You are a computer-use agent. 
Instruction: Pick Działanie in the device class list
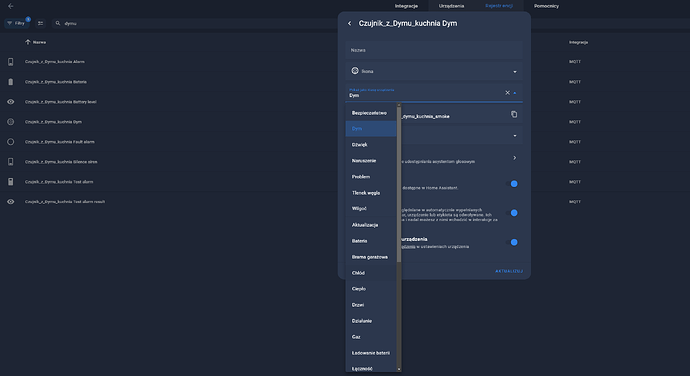pyautogui.click(x=371, y=321)
